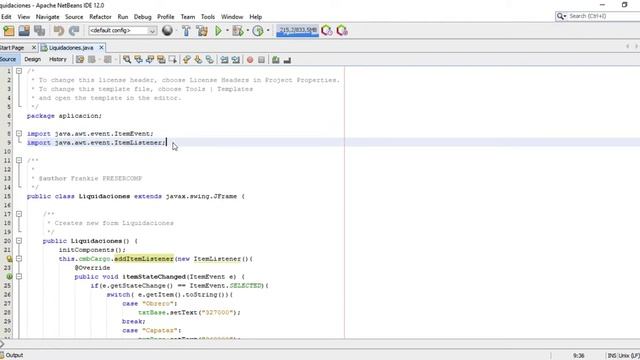Open Run Project dropdown arrow

227,31
